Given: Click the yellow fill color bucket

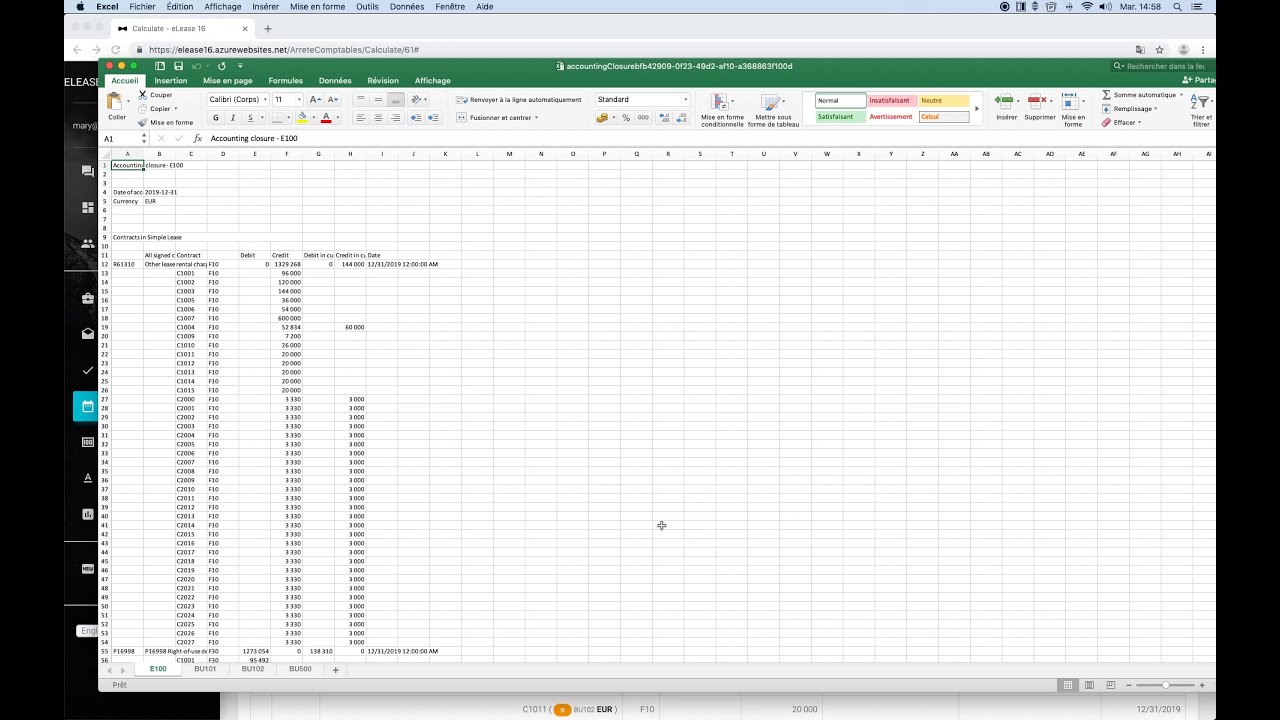Looking at the screenshot, I should (302, 118).
